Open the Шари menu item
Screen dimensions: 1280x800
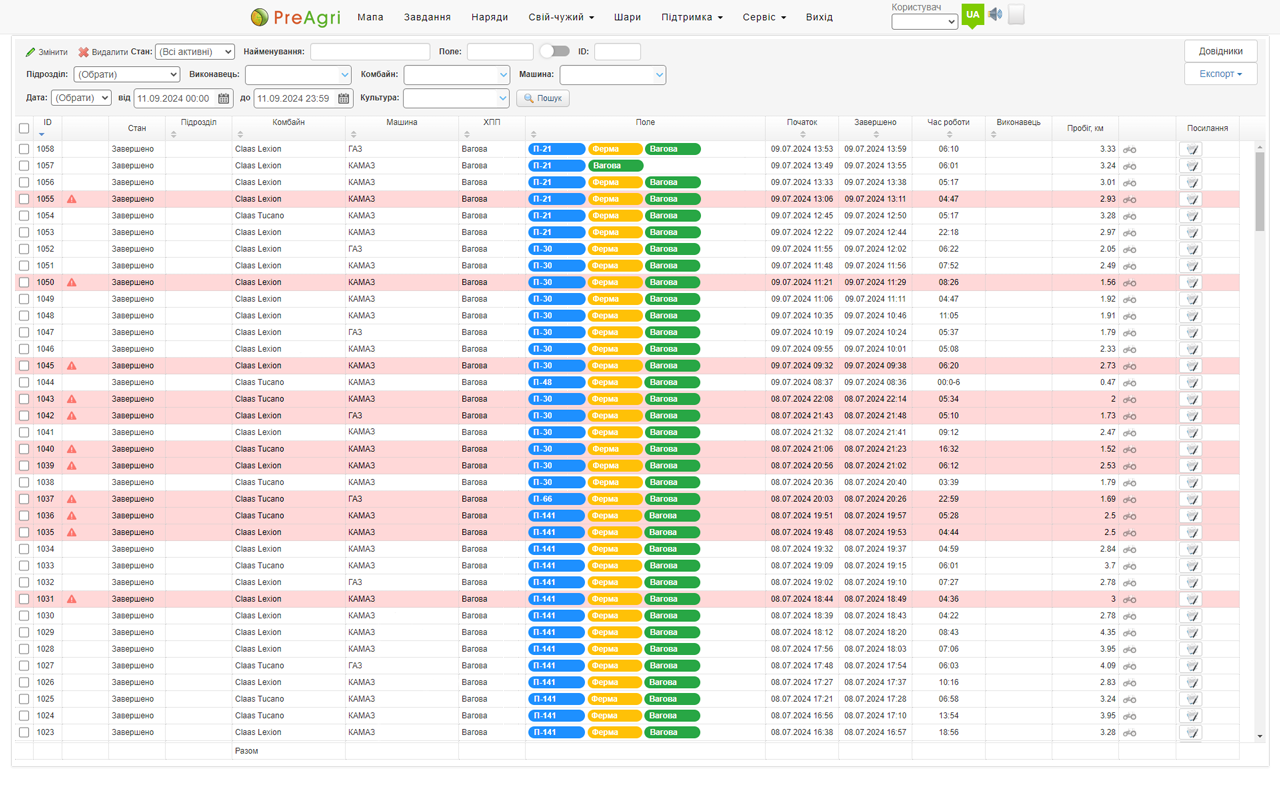click(628, 17)
